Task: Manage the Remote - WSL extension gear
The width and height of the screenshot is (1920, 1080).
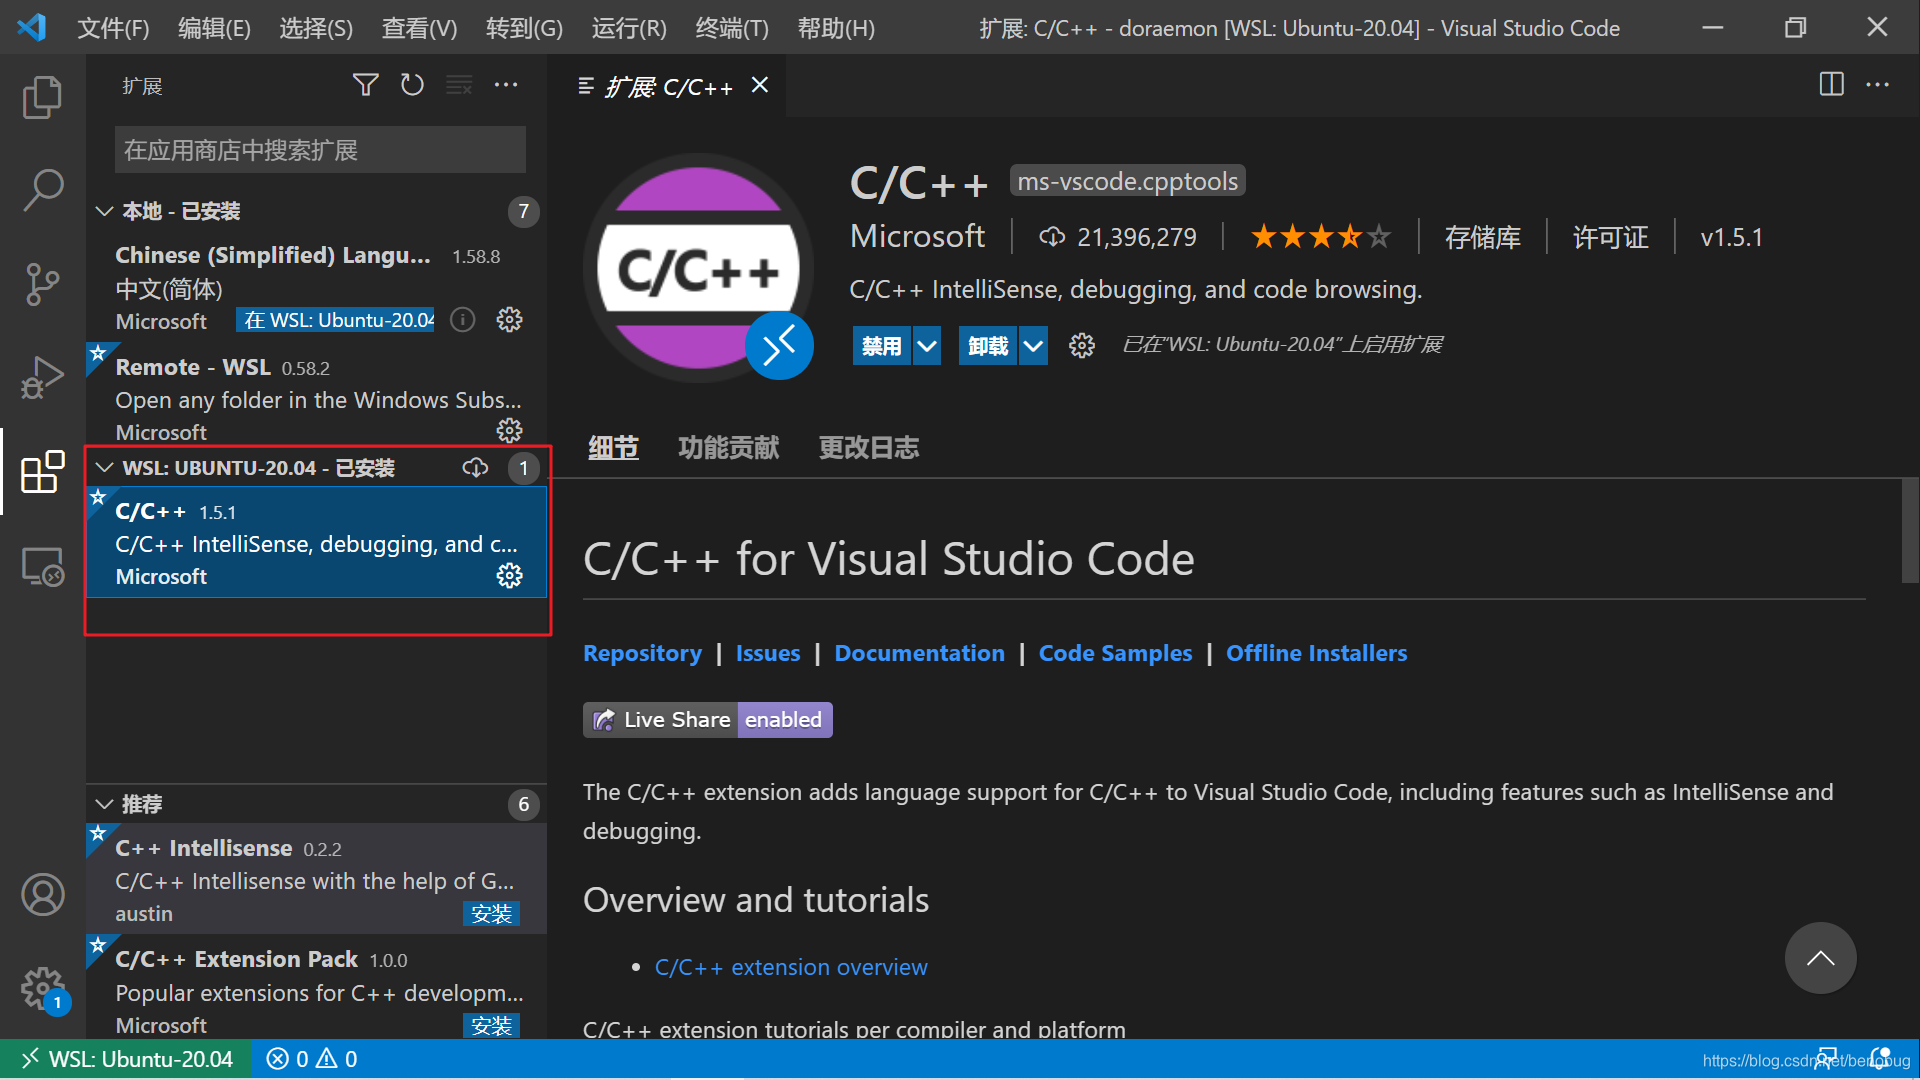Action: pos(510,431)
